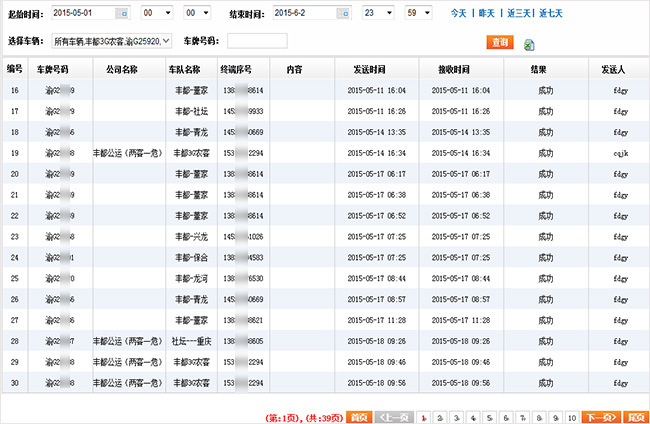Select the 近七天 quick range link
Screen dimensions: 650x424
(551, 13)
